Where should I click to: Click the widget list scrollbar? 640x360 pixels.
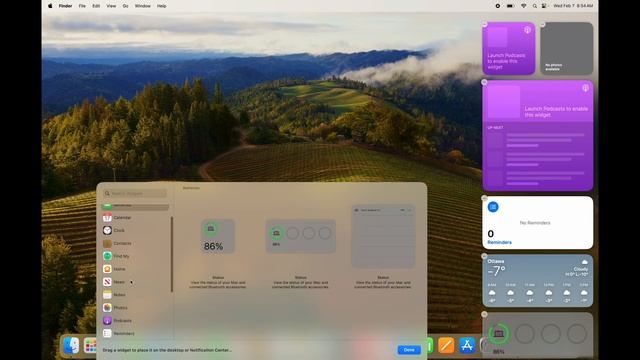pyautogui.click(x=172, y=254)
